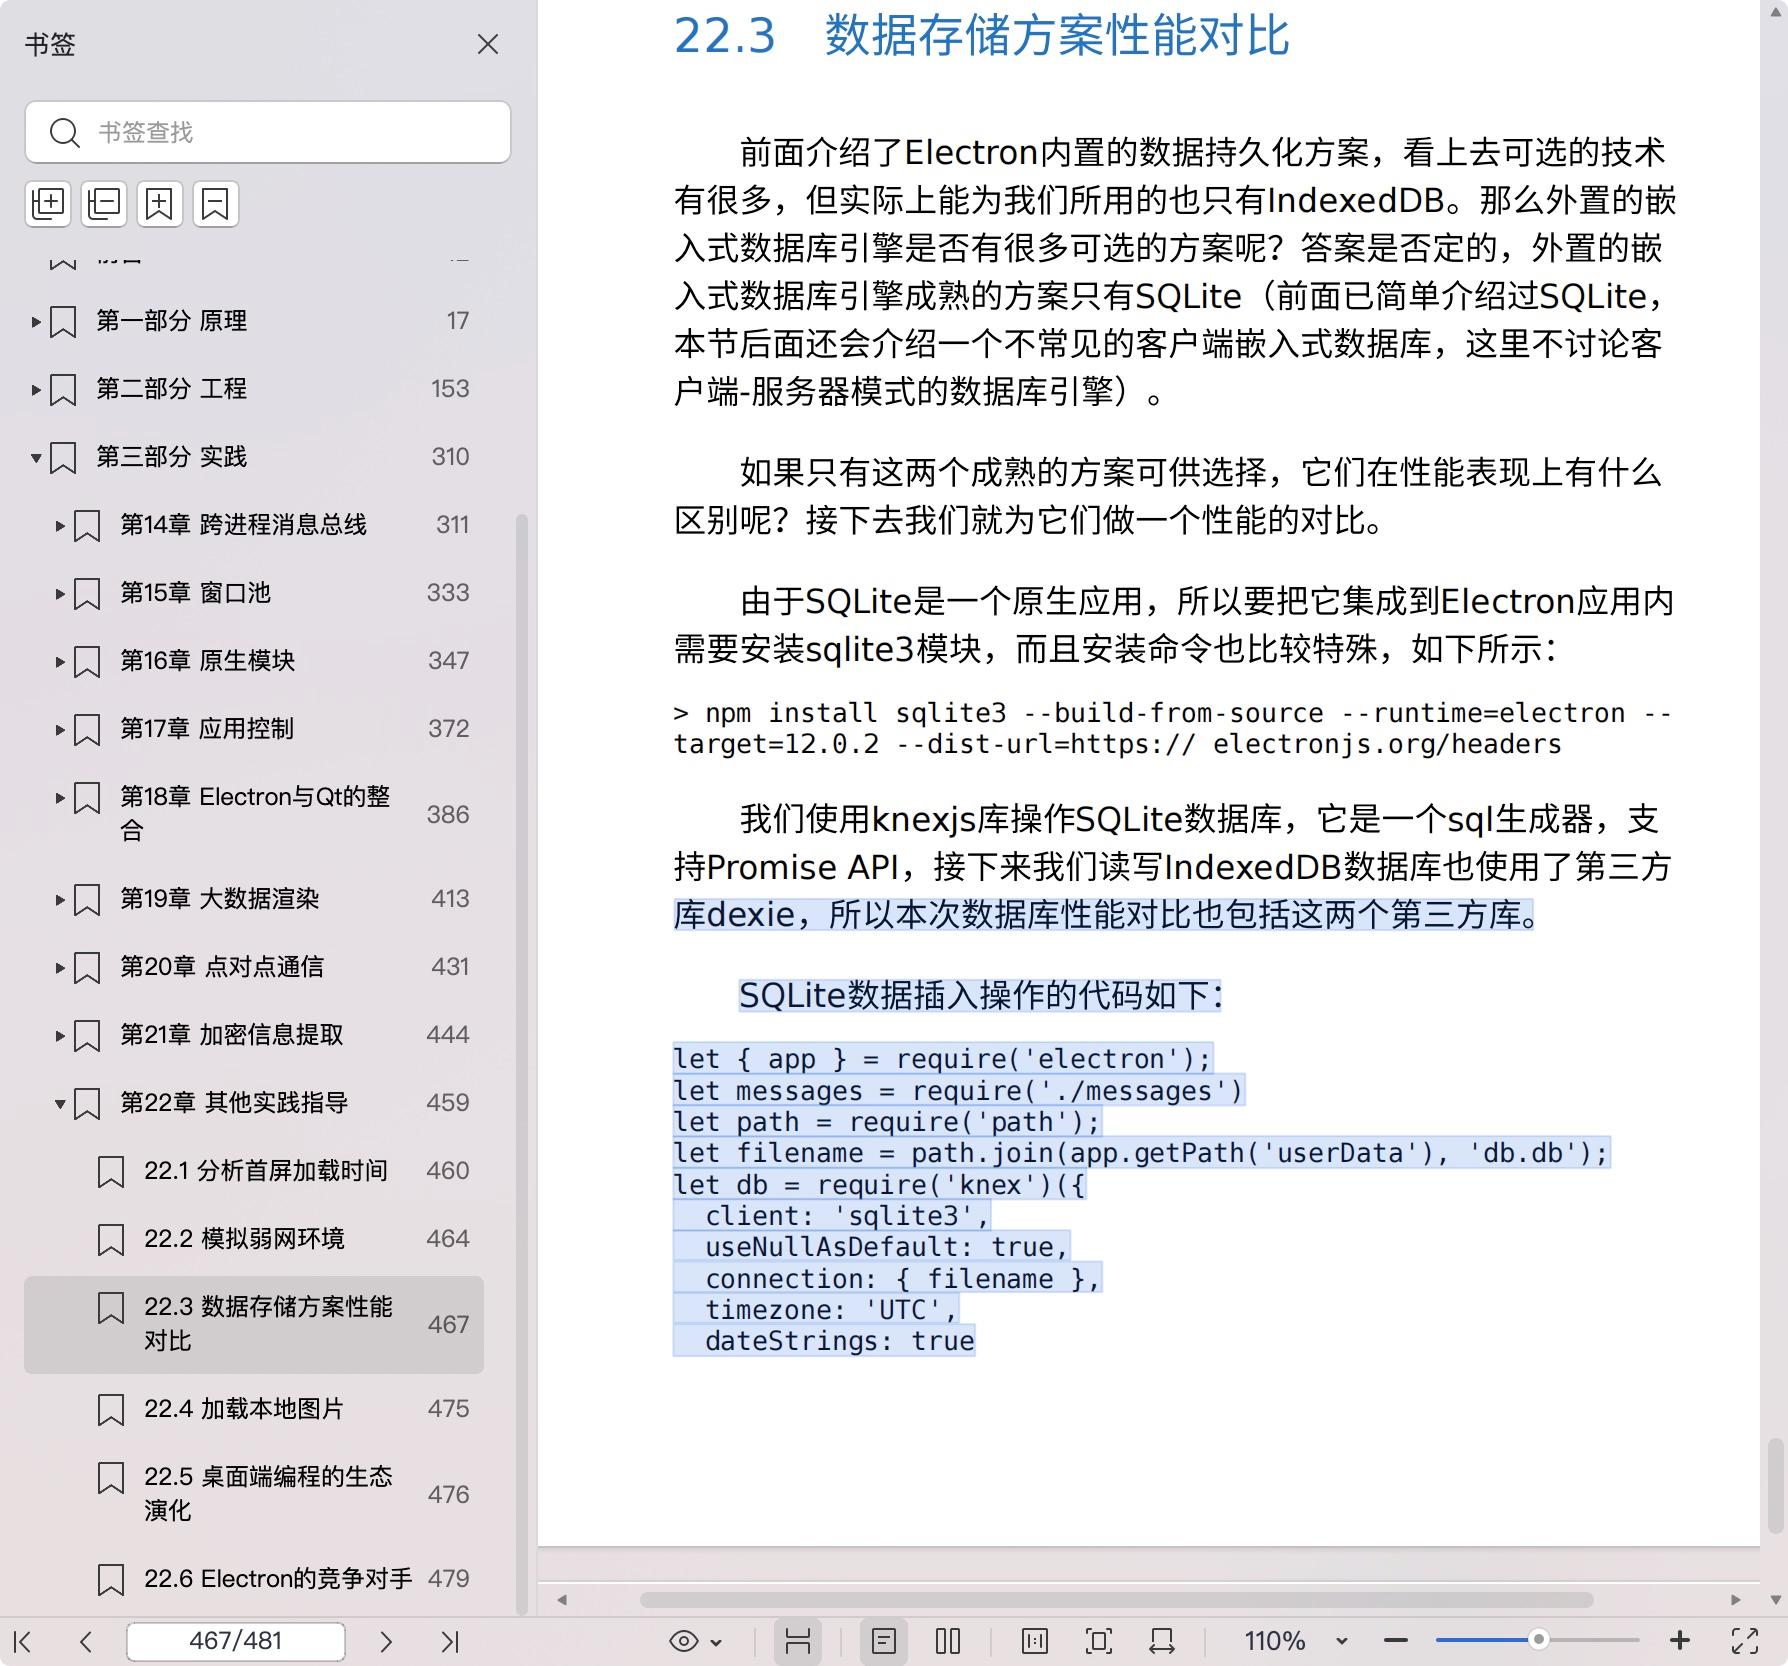Collapse the 第三部分 实践 bookmark
This screenshot has height=1666, width=1788.
(x=36, y=458)
